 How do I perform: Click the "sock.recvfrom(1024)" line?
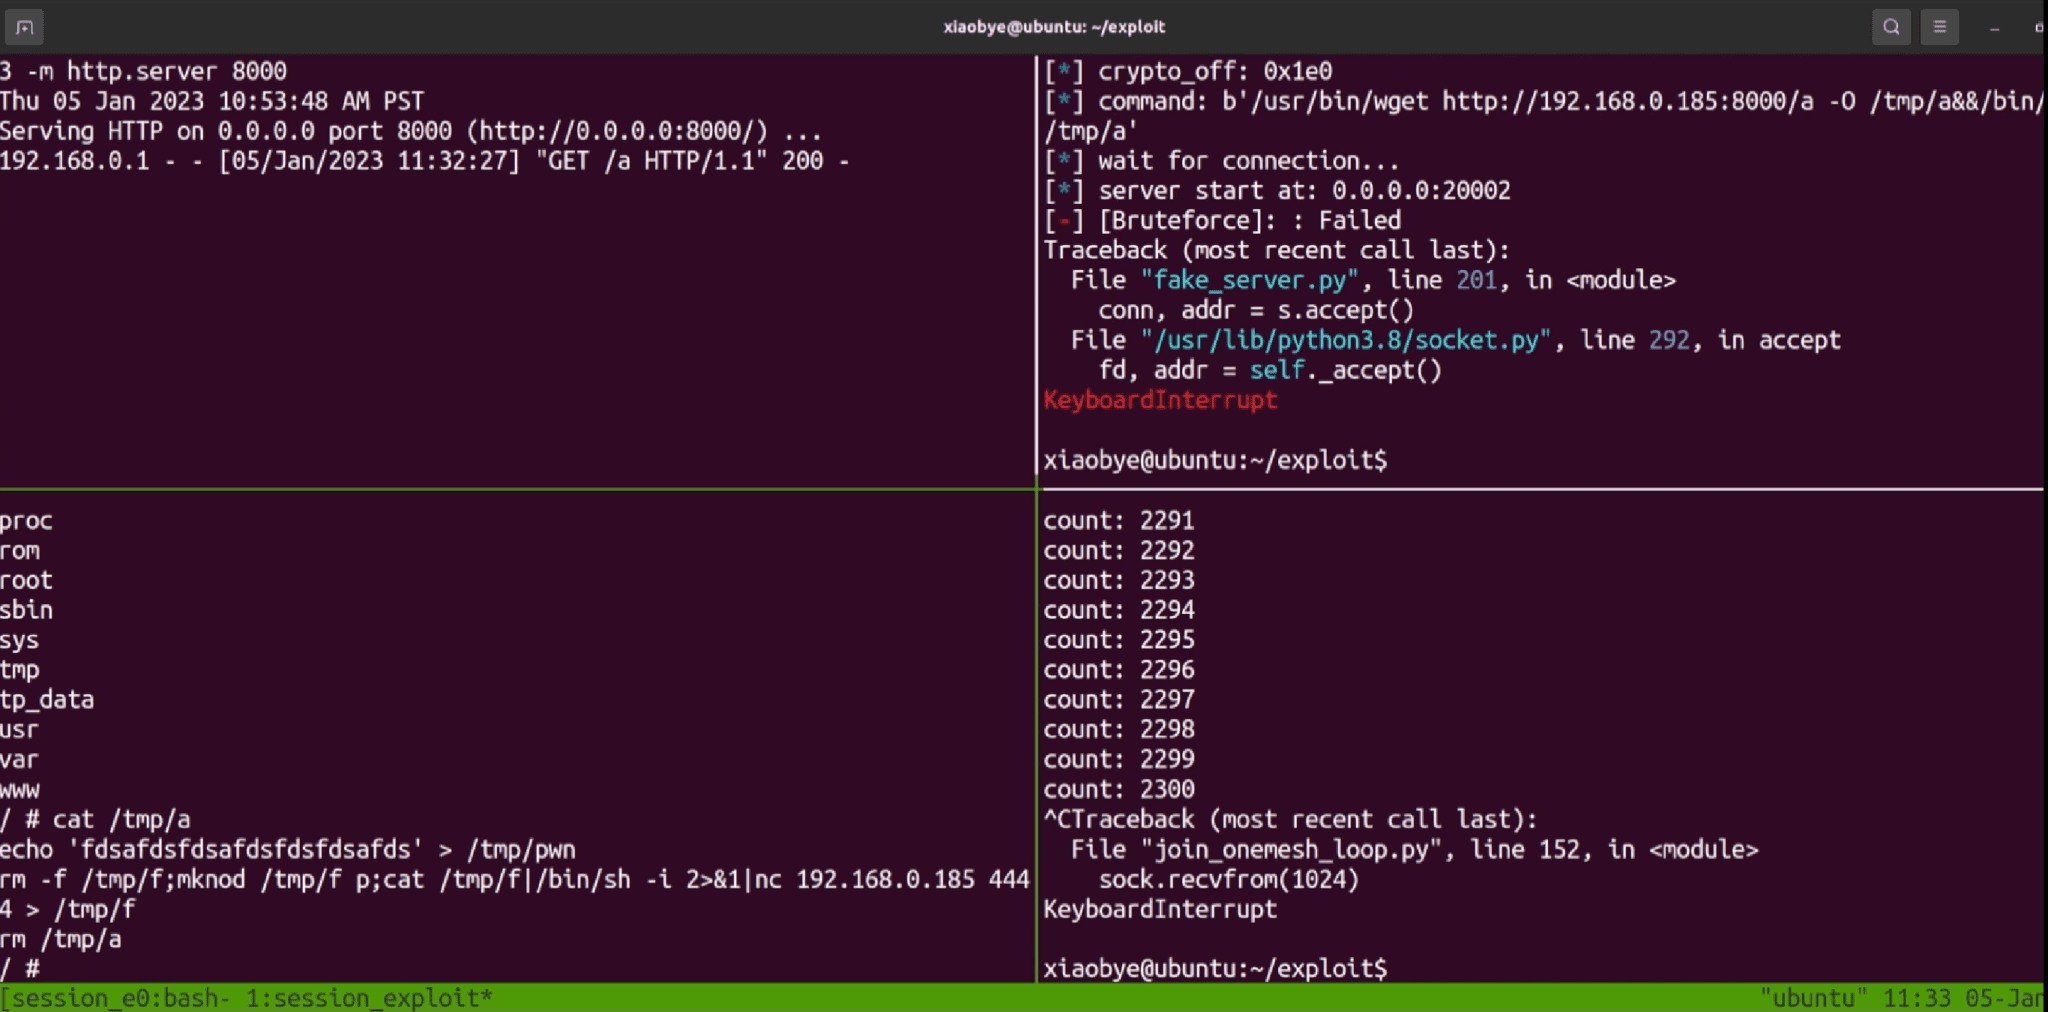click(1229, 880)
